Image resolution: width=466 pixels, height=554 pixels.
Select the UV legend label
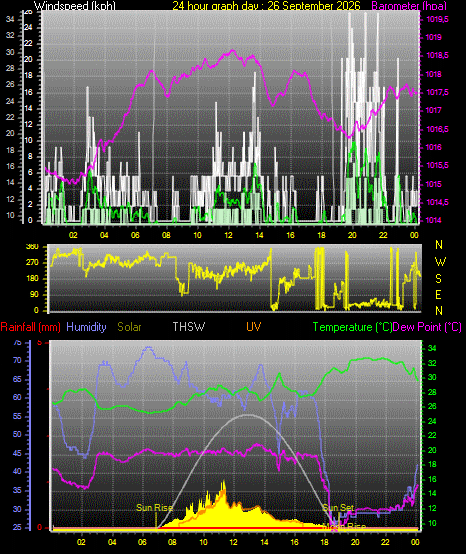tap(254, 327)
